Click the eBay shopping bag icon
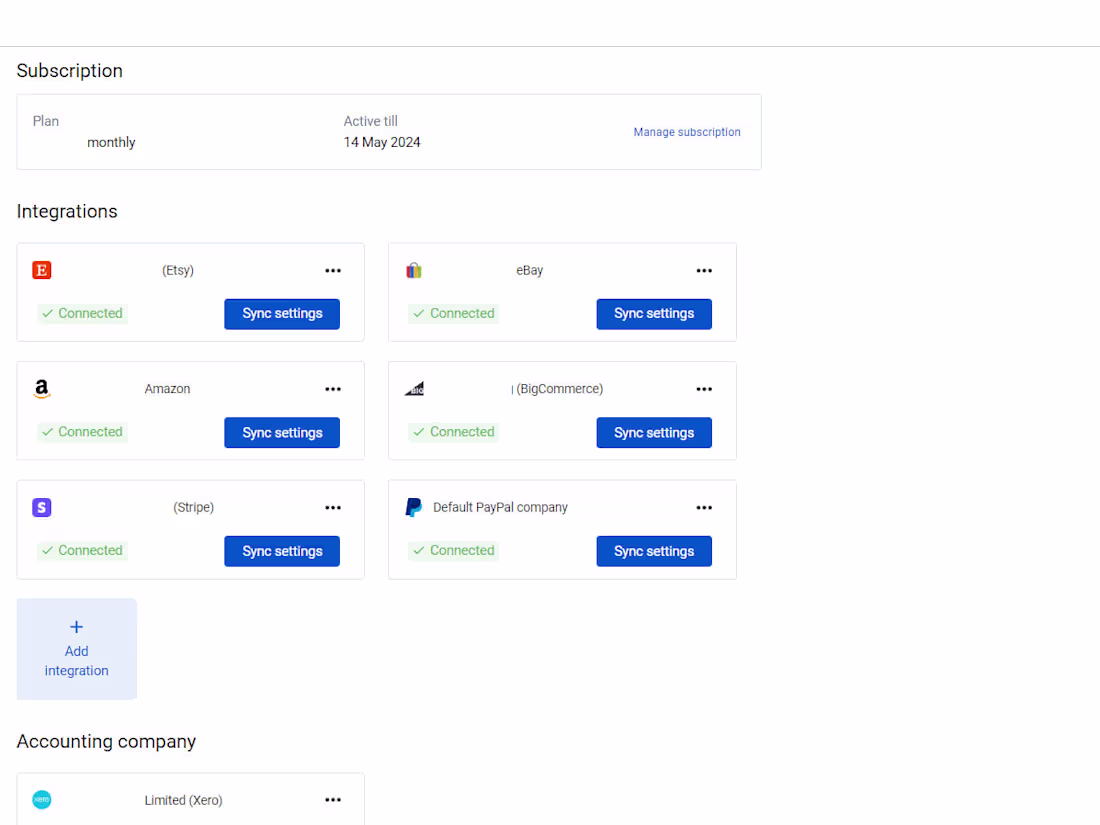 pos(413,270)
